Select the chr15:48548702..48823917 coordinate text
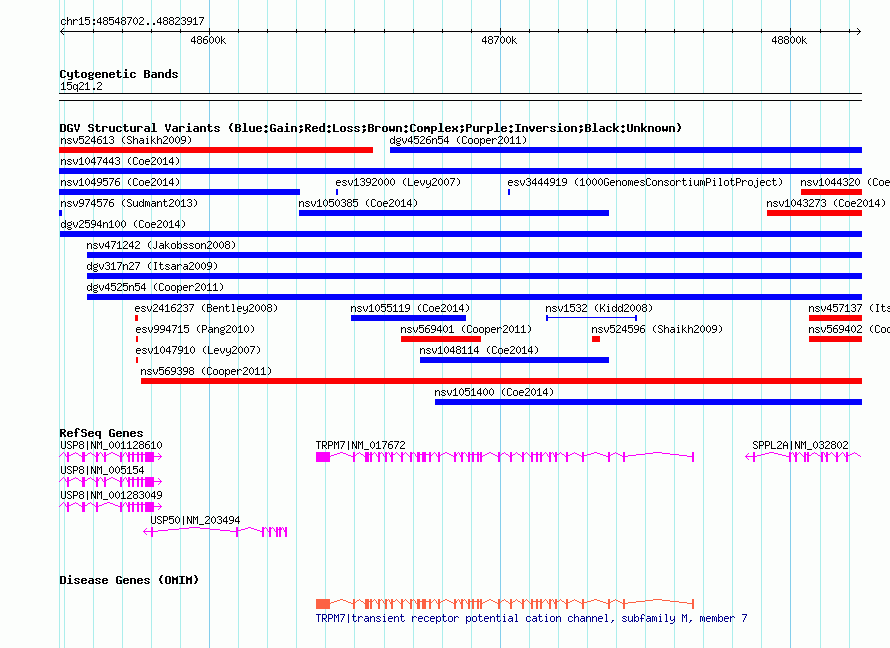 pos(132,21)
